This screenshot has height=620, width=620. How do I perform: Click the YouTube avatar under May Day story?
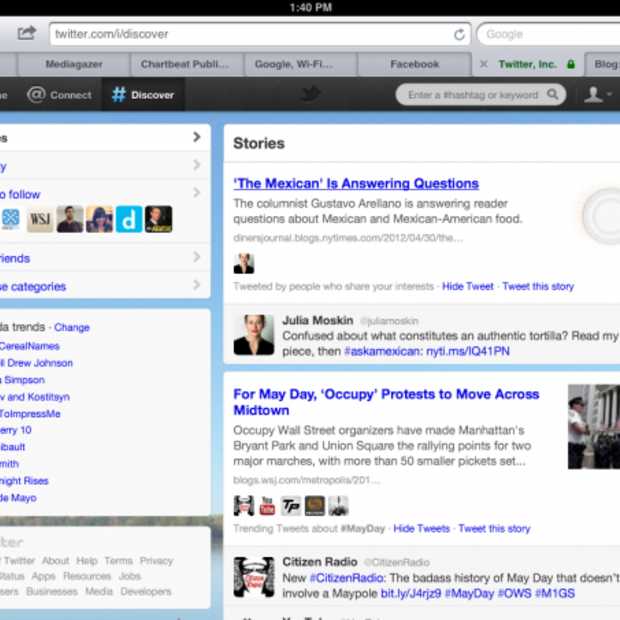pyautogui.click(x=267, y=506)
